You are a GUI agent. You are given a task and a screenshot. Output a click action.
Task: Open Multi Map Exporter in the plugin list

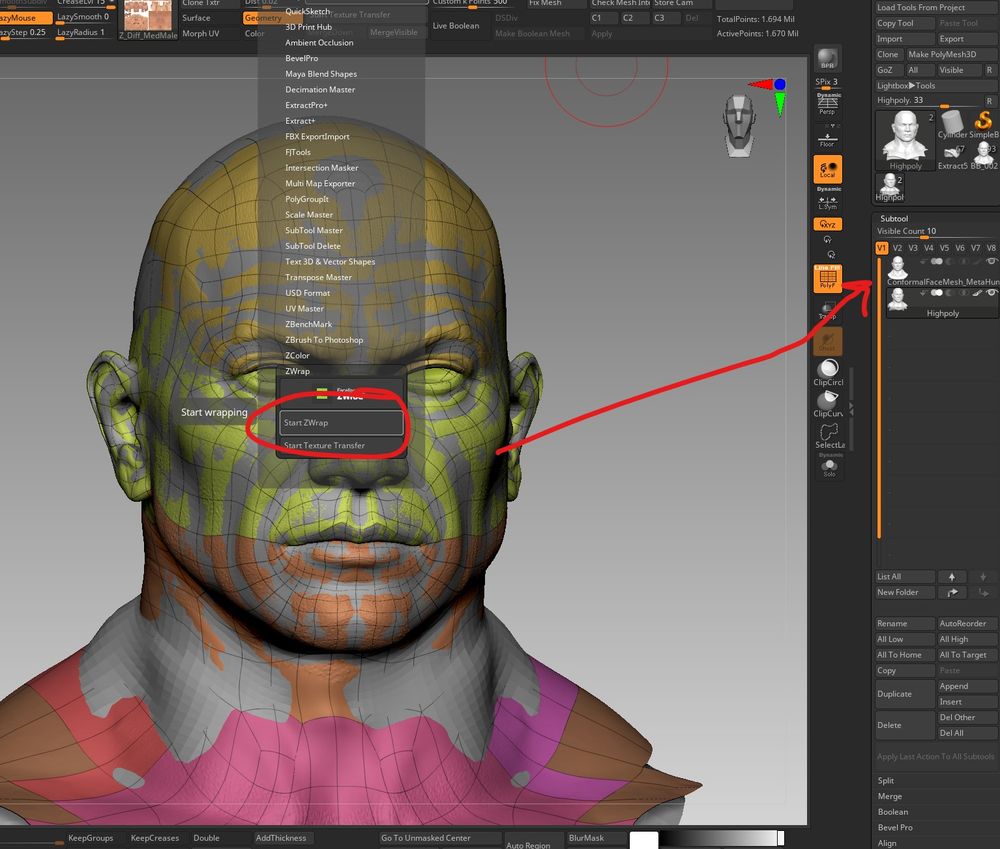(x=320, y=184)
